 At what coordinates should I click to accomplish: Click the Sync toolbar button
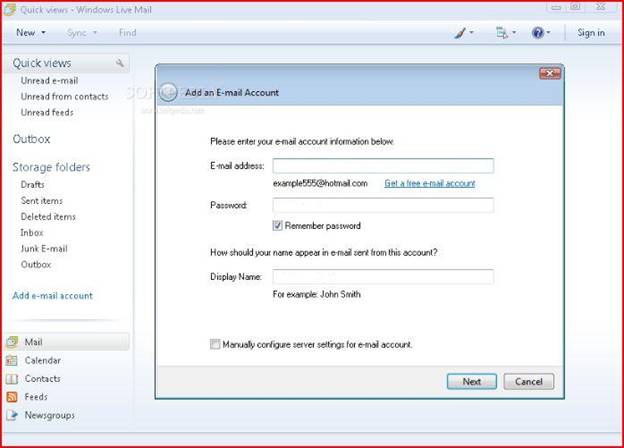77,33
